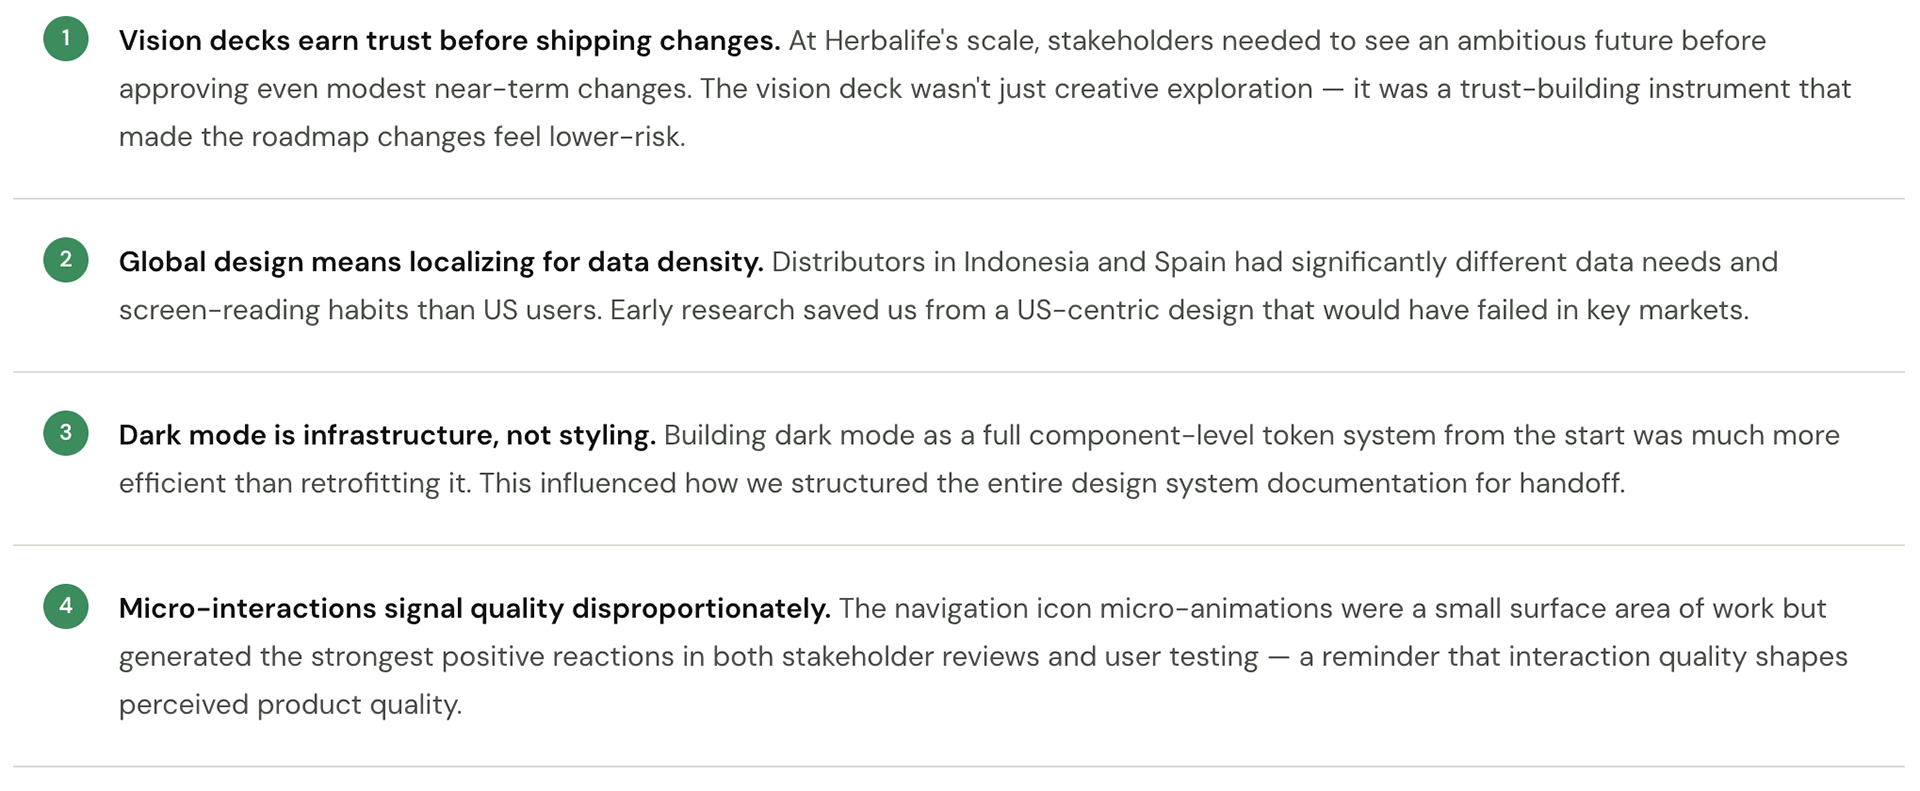Click the green number 4 badge
1920x791 pixels.
(66, 606)
